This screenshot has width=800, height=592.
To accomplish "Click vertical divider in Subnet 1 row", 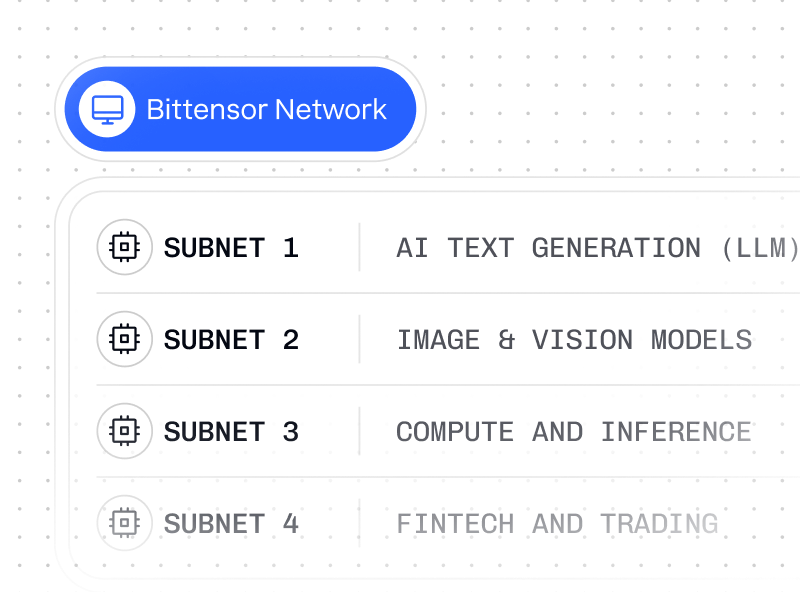I will pos(359,248).
